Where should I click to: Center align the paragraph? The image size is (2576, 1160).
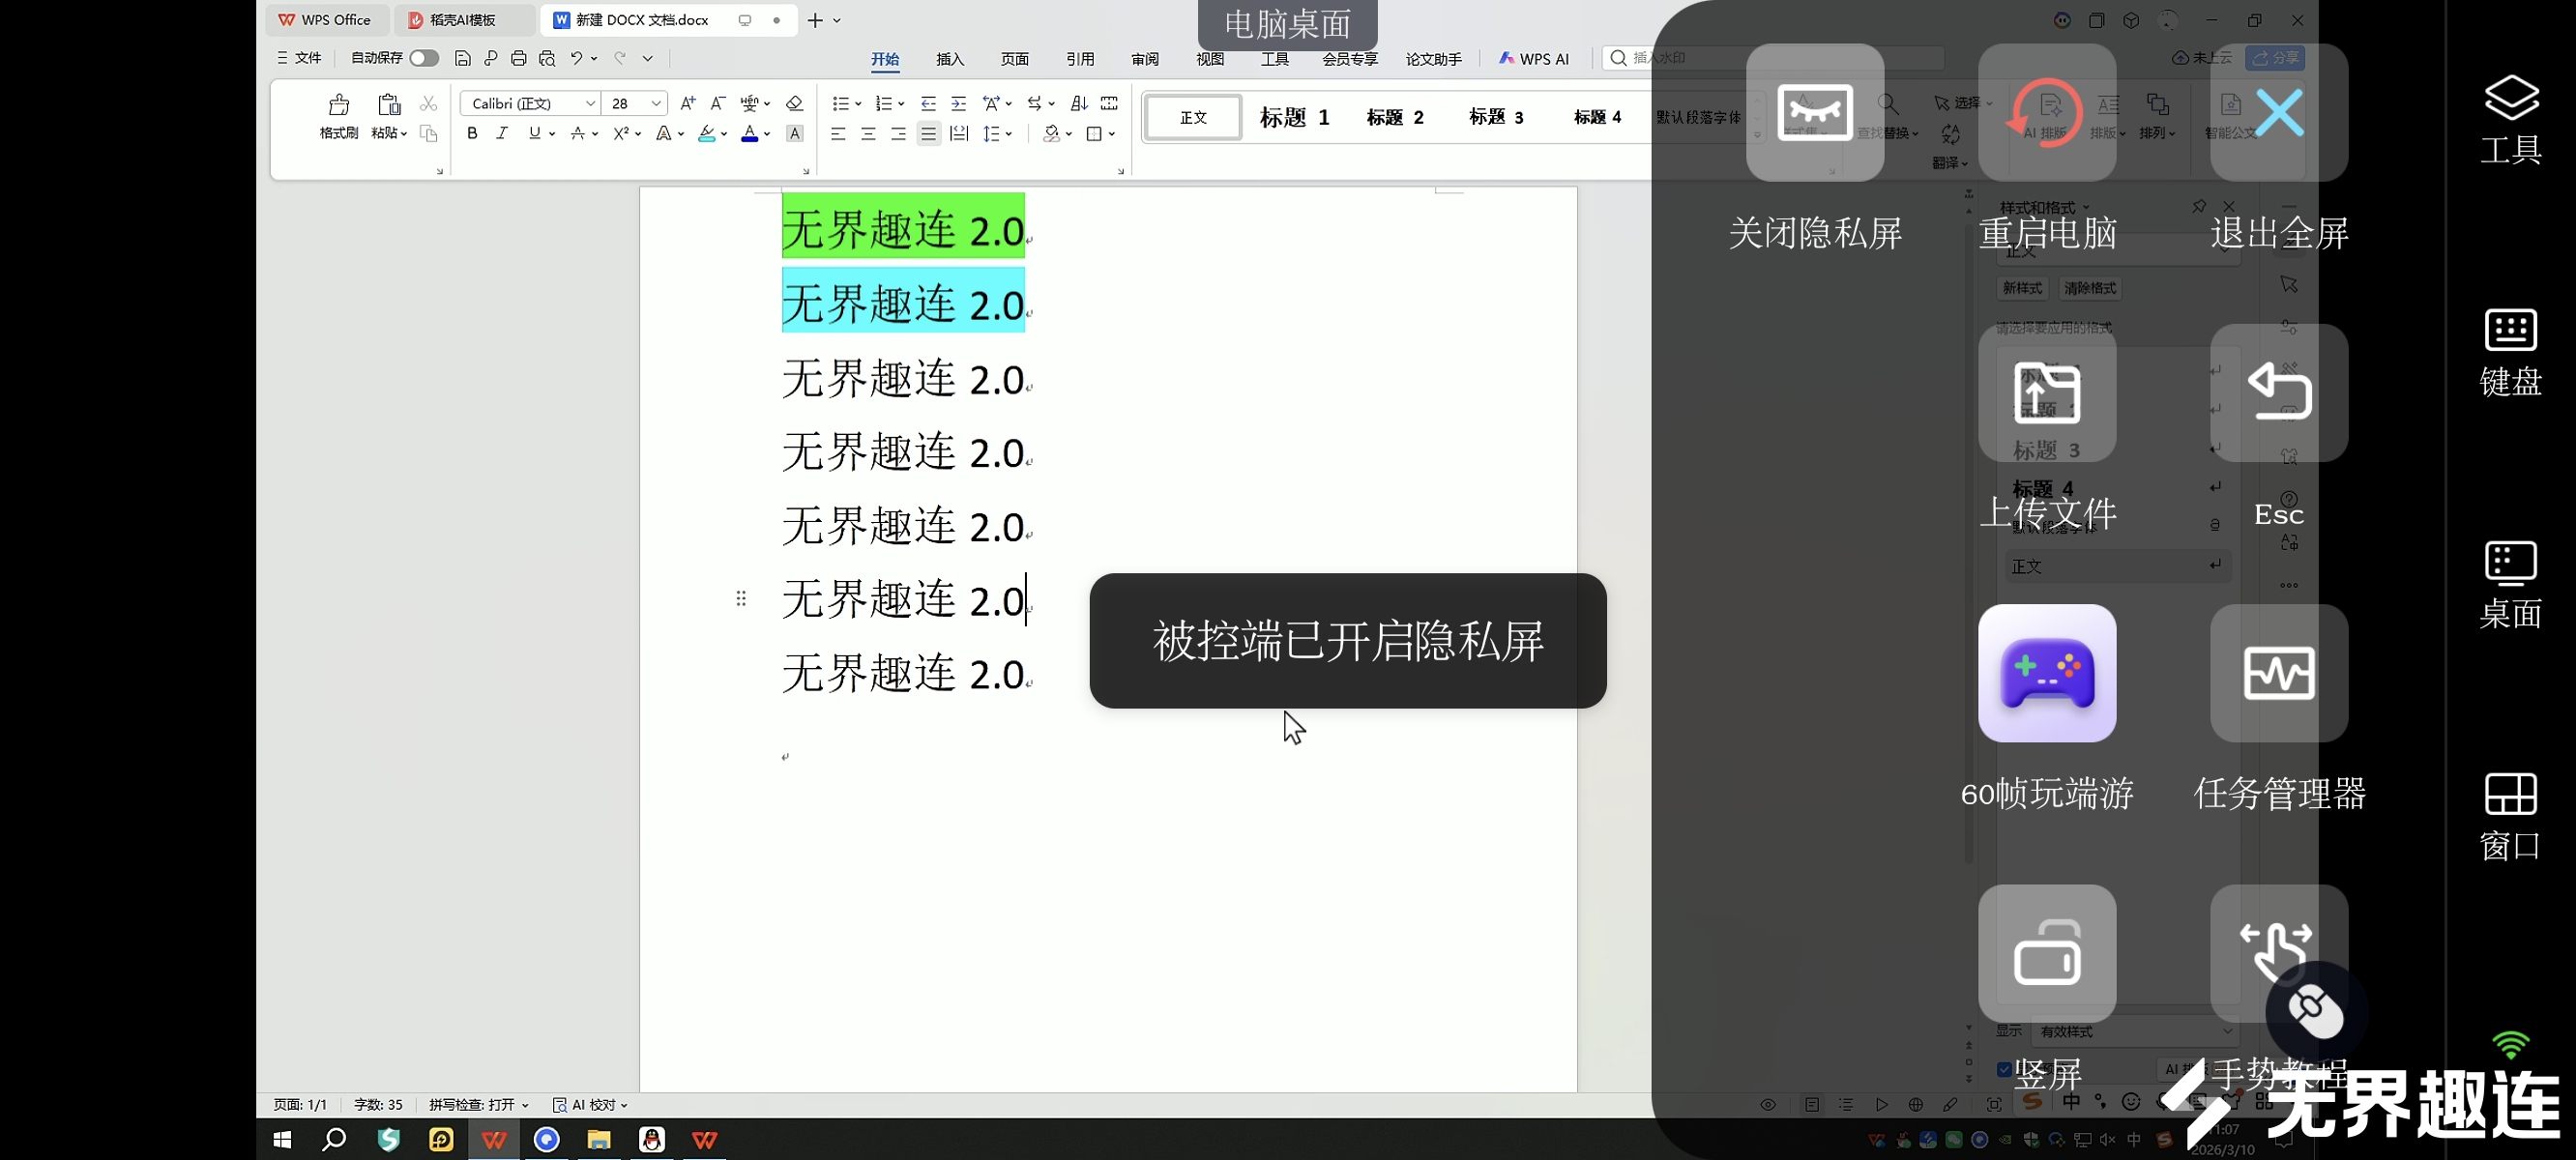(868, 133)
